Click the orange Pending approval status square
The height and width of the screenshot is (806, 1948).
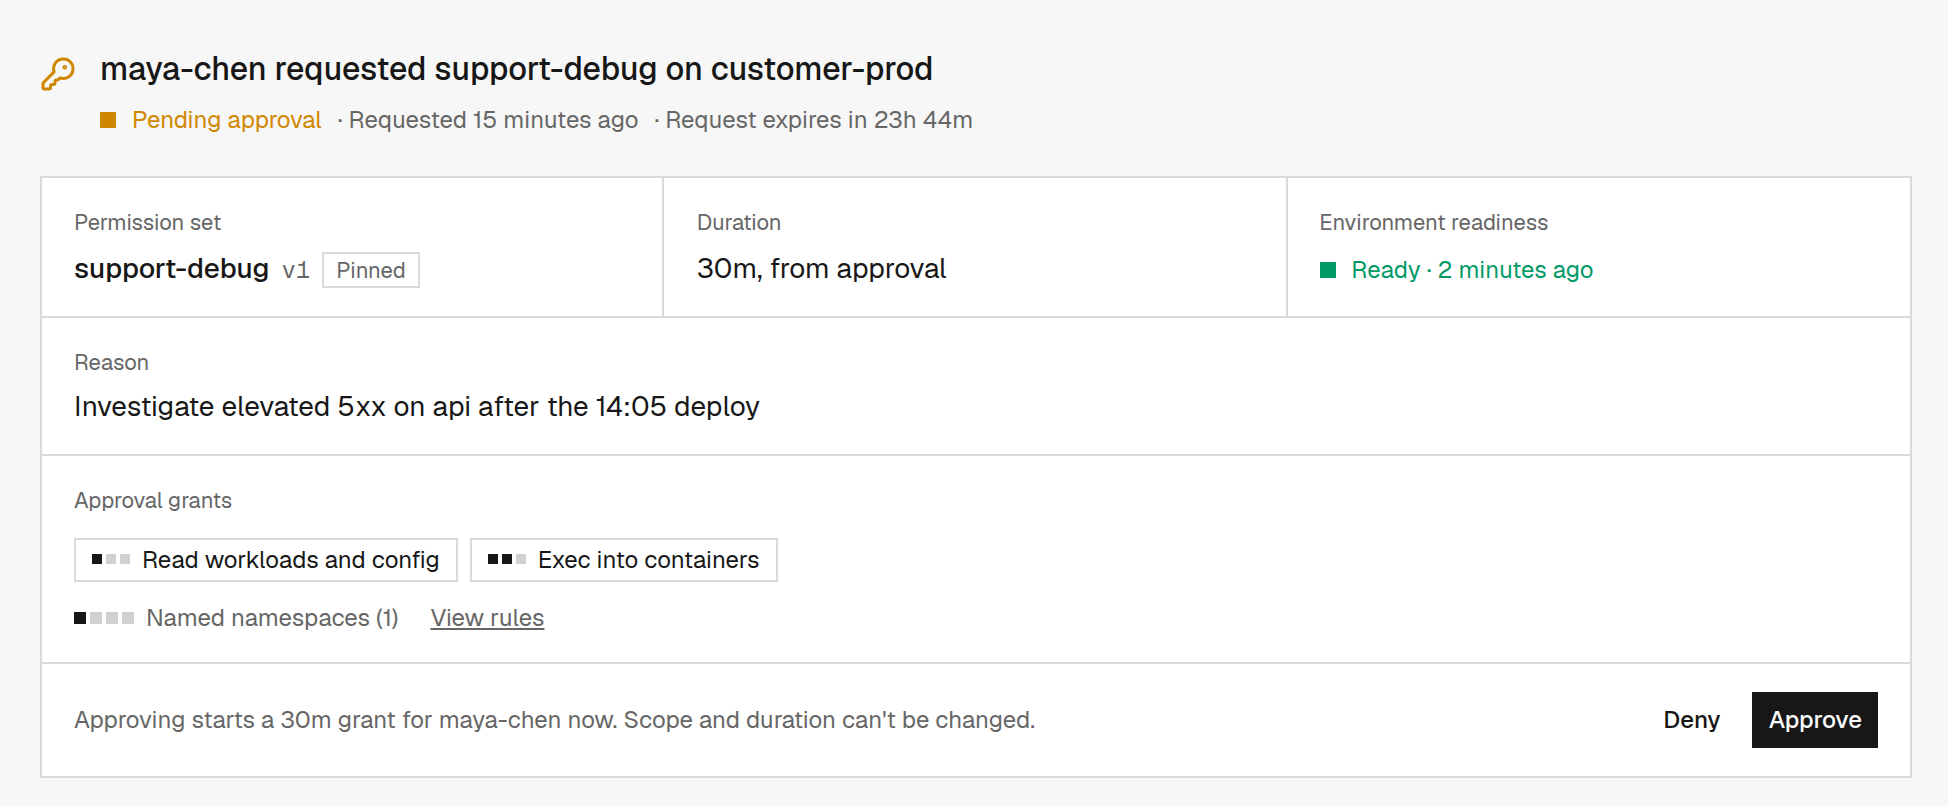point(108,120)
